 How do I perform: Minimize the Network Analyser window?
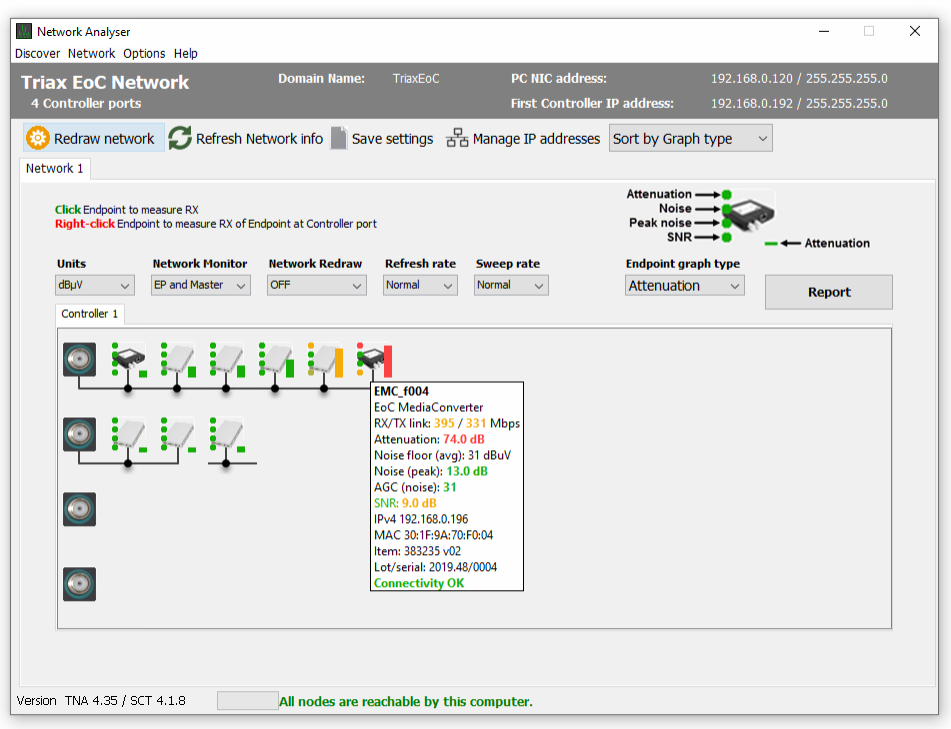coord(824,31)
